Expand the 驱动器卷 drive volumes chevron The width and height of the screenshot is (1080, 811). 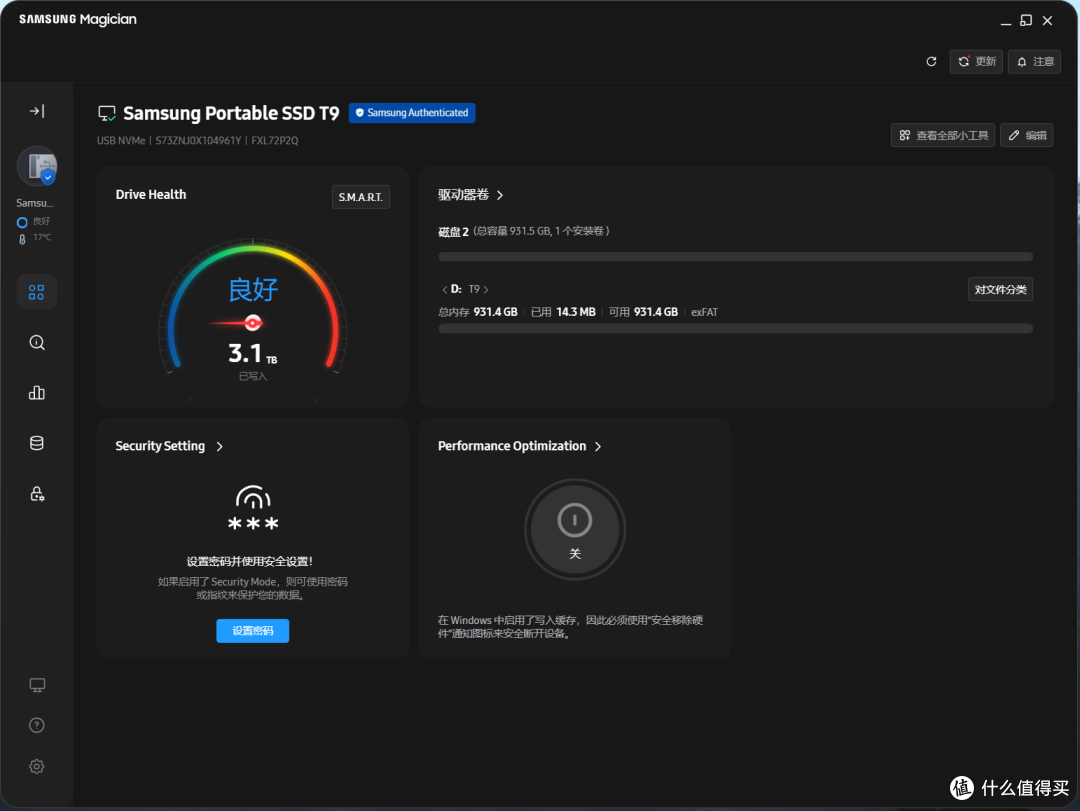(500, 195)
